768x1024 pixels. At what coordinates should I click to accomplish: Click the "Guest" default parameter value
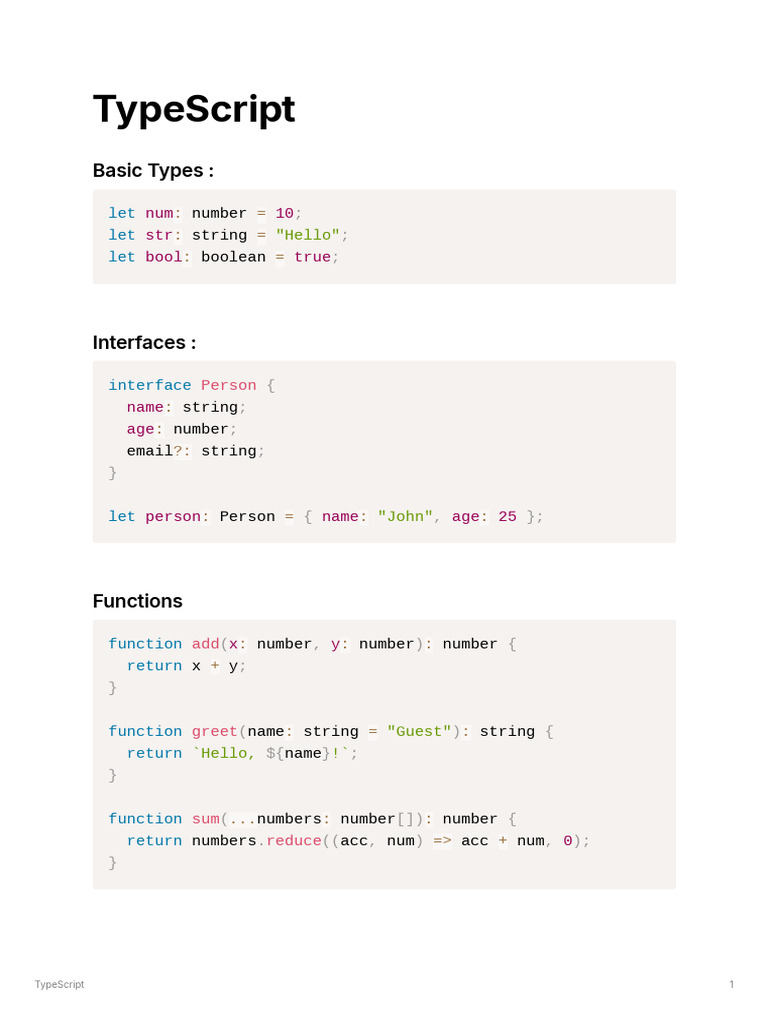(x=419, y=731)
